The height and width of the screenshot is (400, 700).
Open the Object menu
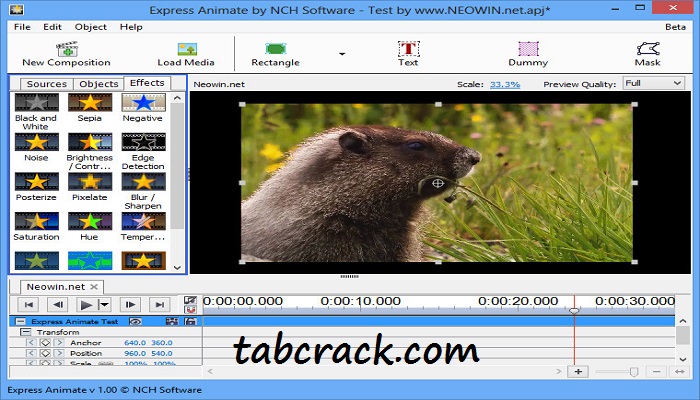click(x=91, y=27)
